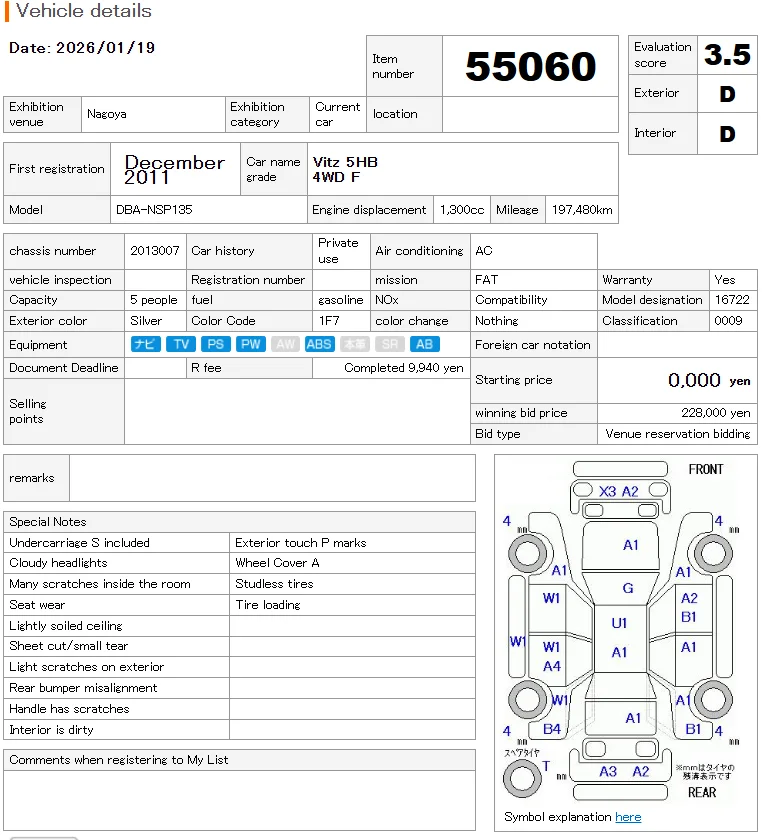
Task: Click 'Venue reservation bidding' bid type
Action: click(677, 434)
